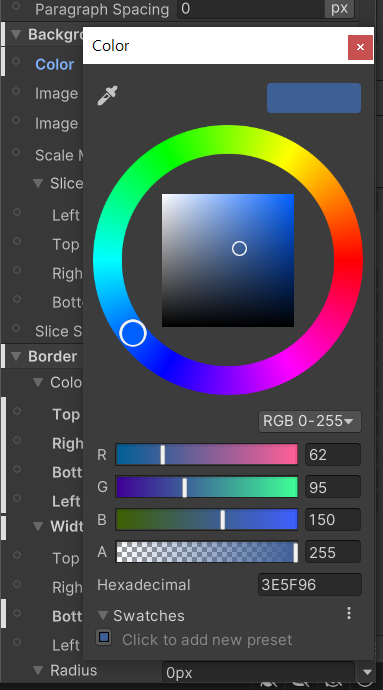383x690 pixels.
Task: Open the swatches three-dot options menu
Action: coord(349,613)
